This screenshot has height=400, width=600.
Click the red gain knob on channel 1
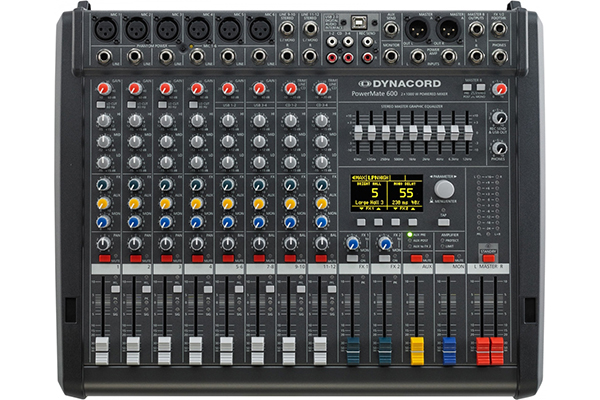click(x=102, y=91)
